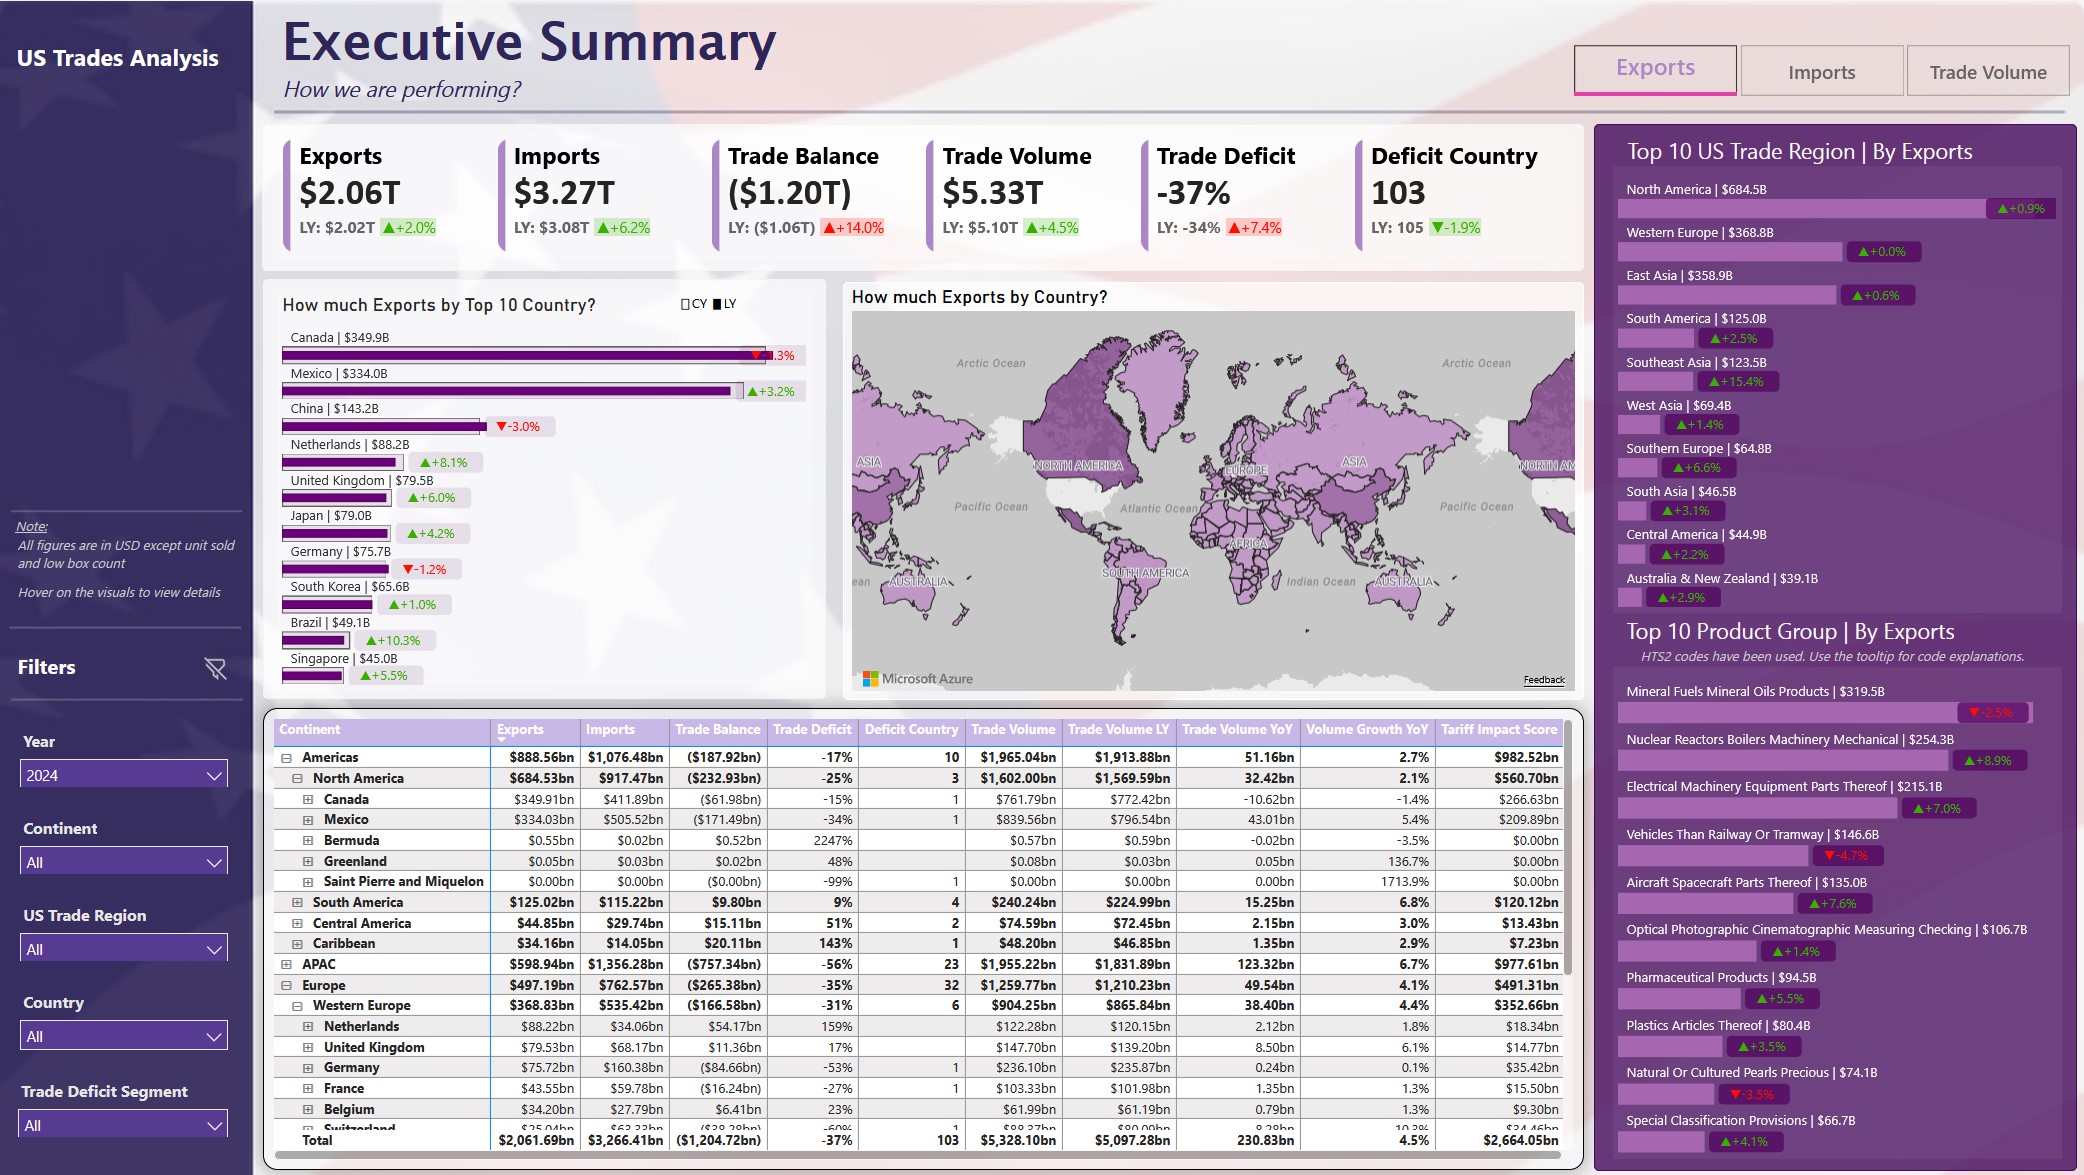Switch to the Trade Volume tab
2084x1175 pixels.
click(x=1987, y=70)
